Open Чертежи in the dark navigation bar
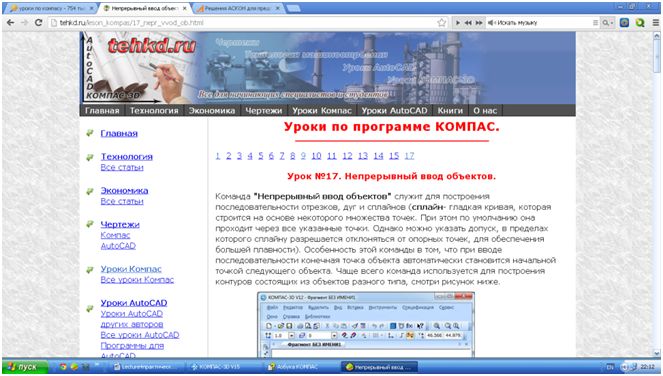663x376 pixels. (x=263, y=110)
